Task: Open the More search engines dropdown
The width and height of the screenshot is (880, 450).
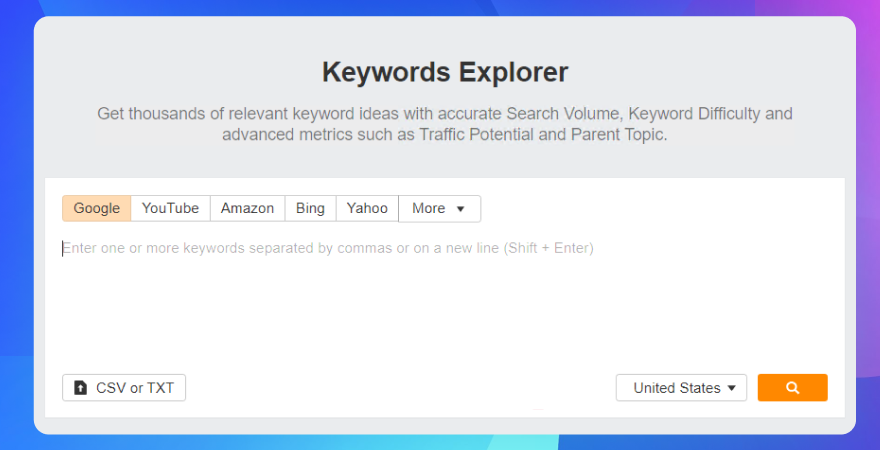Action: pyautogui.click(x=439, y=208)
